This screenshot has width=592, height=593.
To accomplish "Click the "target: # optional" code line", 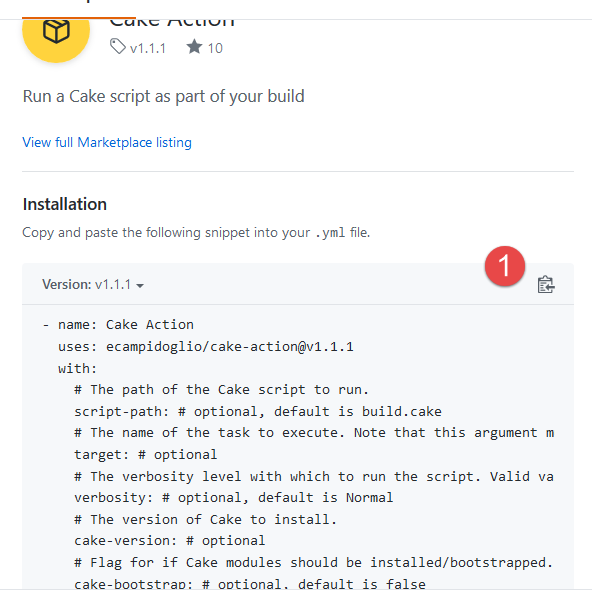I will pyautogui.click(x=146, y=455).
